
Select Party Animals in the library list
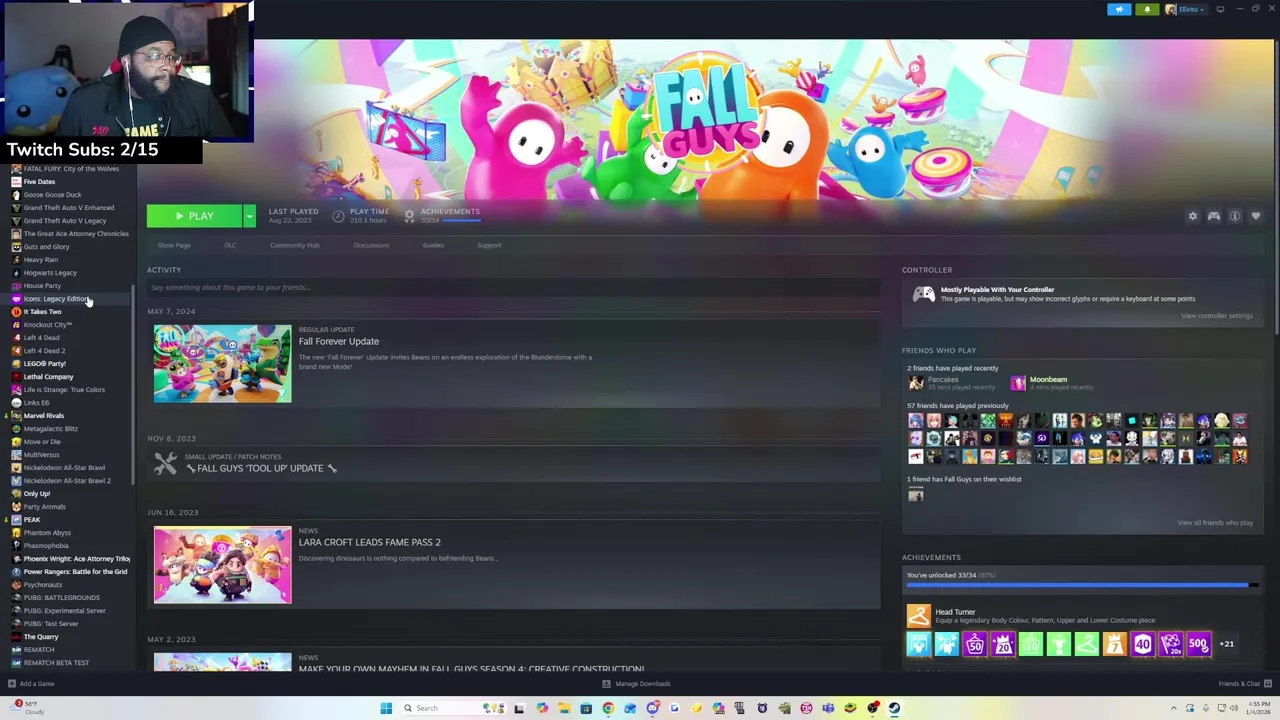pyautogui.click(x=44, y=507)
